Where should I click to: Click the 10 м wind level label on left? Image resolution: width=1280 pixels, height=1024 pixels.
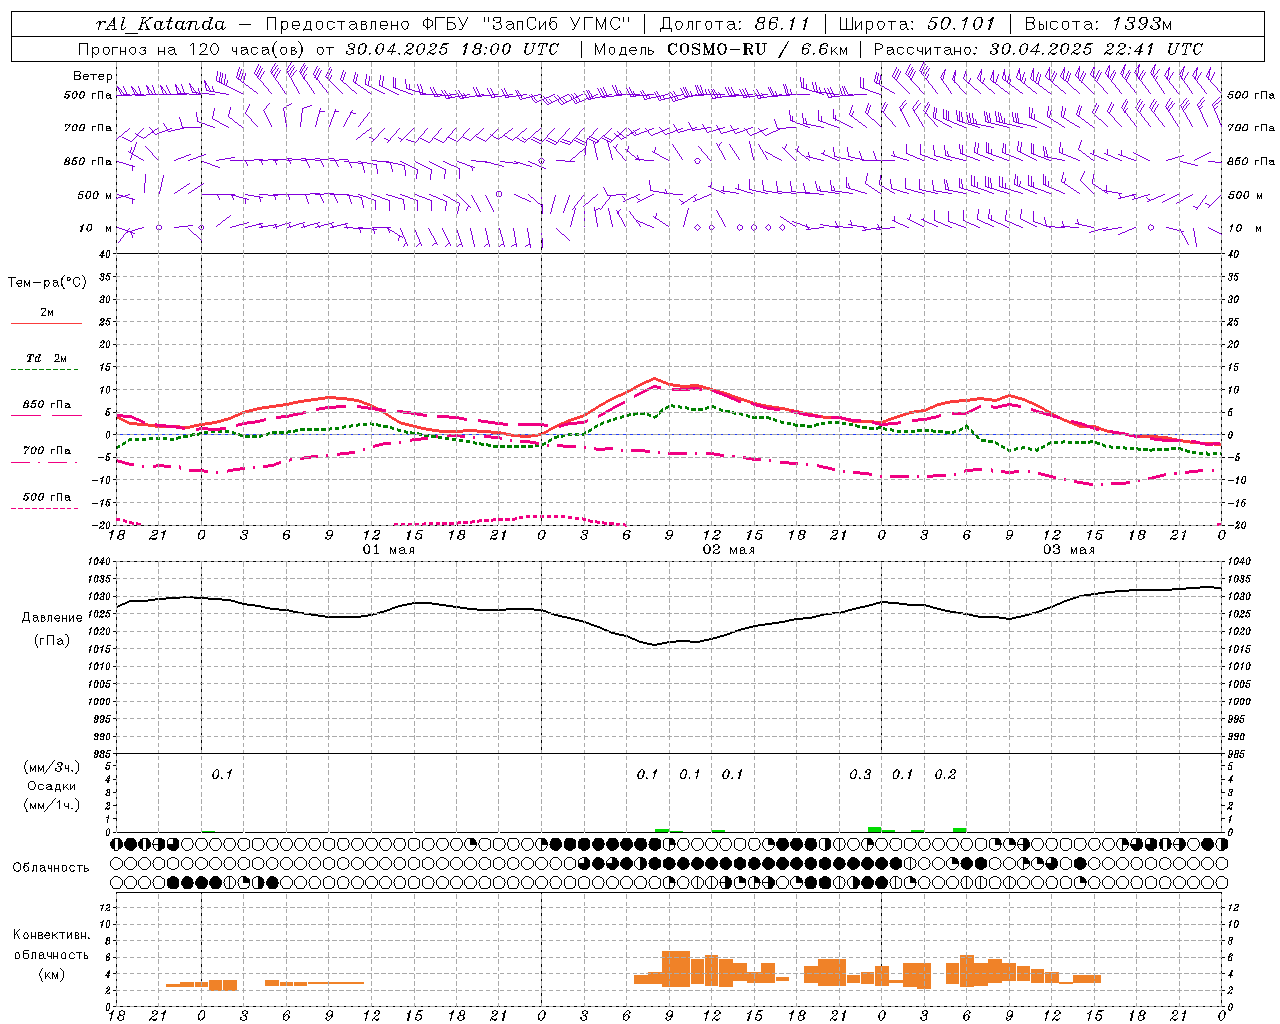coord(96,228)
